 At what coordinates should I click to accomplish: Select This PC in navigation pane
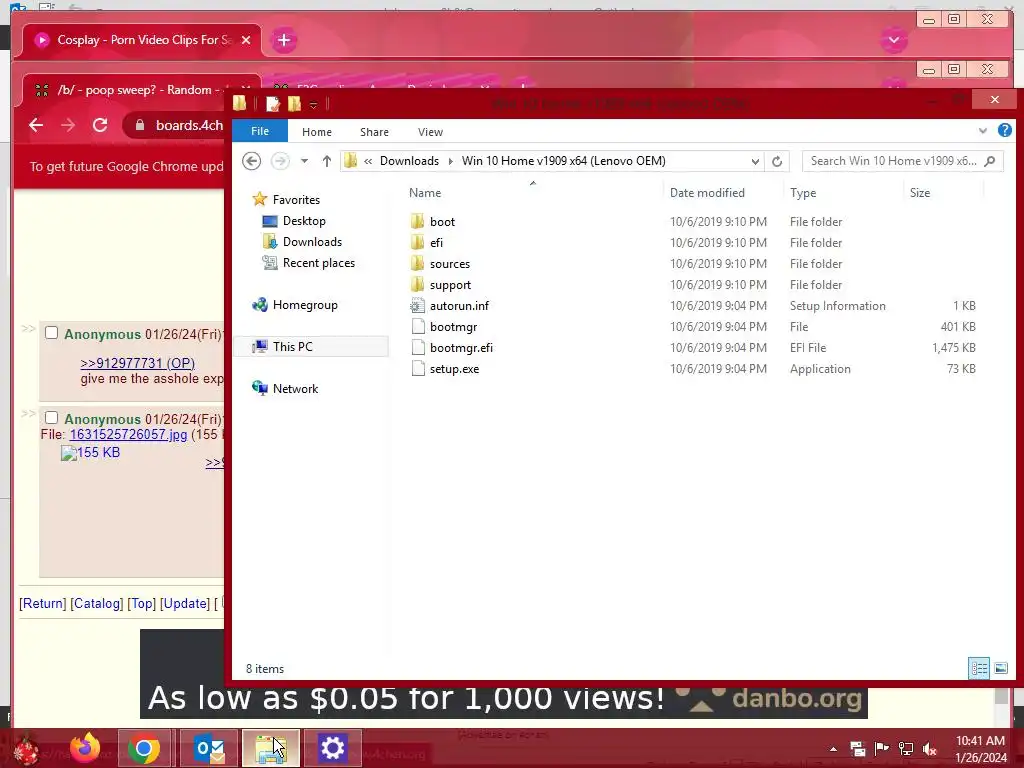pos(293,347)
